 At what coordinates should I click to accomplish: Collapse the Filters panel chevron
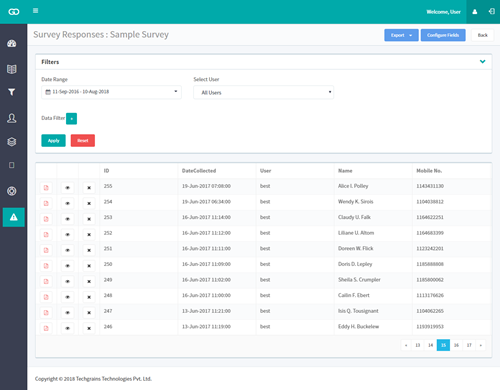(482, 62)
